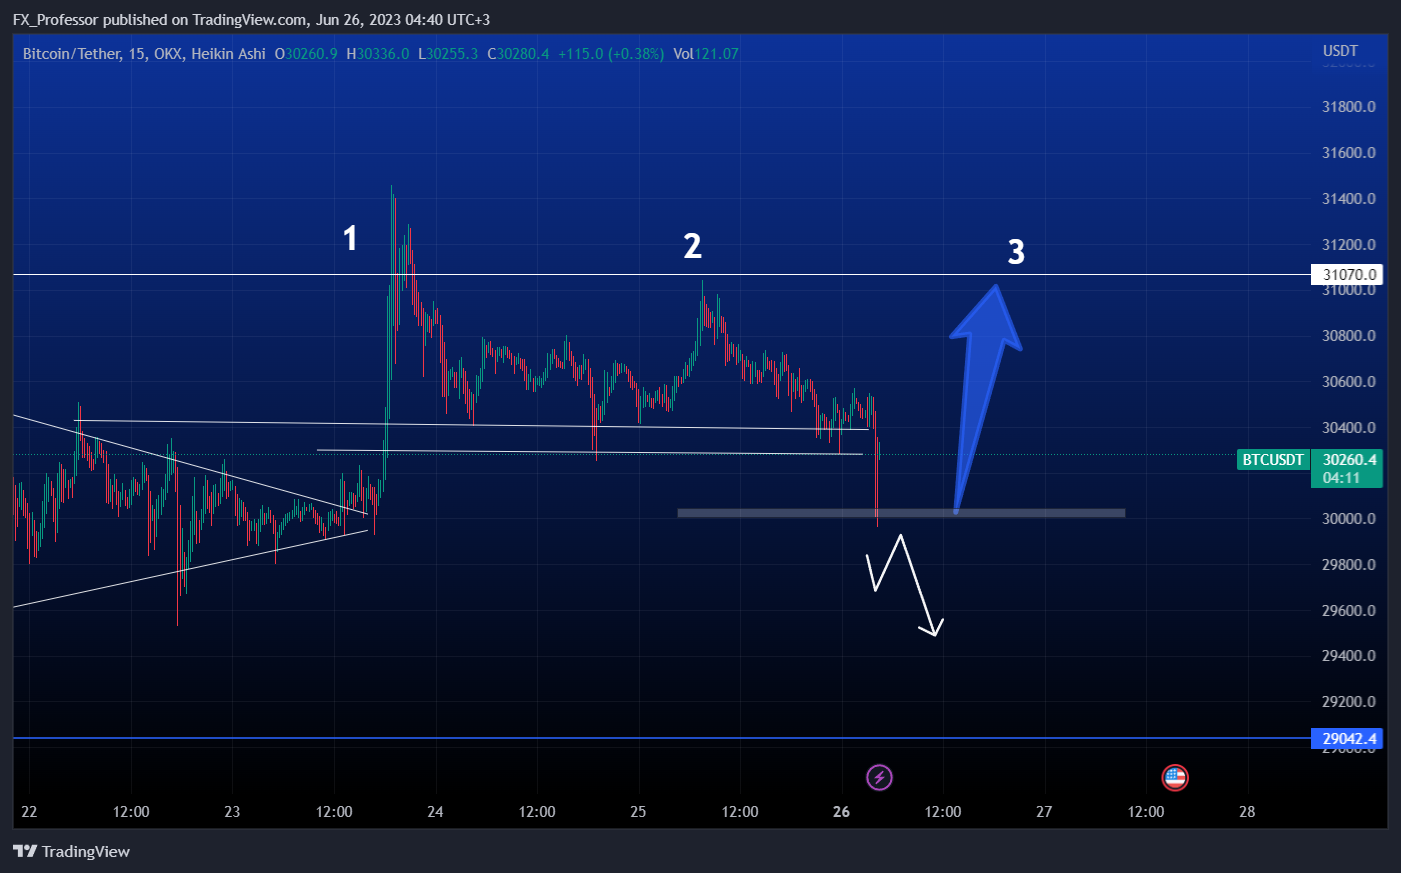Click the 31800.0 price axis label
Viewport: 1401px width, 873px height.
tap(1349, 107)
